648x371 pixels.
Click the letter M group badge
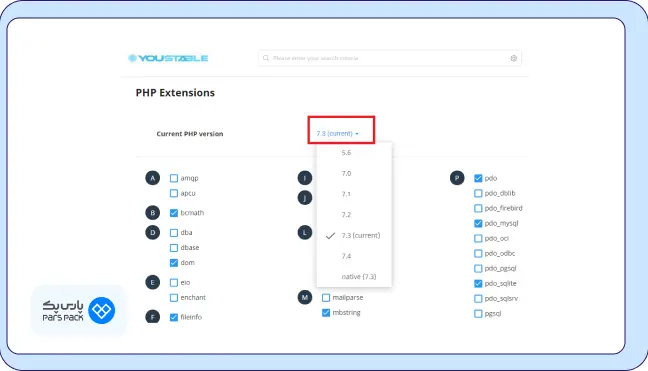(x=305, y=297)
